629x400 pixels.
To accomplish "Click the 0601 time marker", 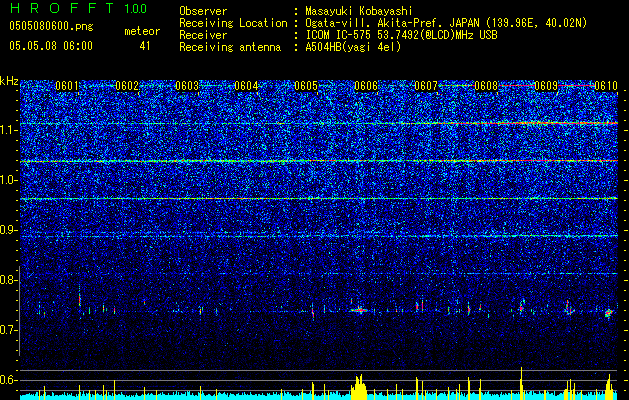I will pos(67,86).
